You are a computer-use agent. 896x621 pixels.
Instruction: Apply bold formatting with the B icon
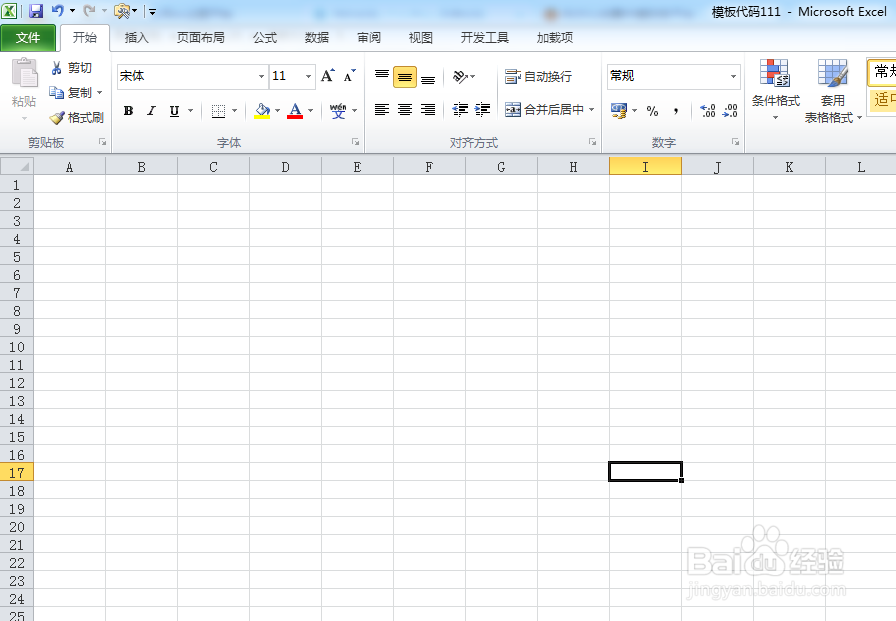[x=128, y=110]
